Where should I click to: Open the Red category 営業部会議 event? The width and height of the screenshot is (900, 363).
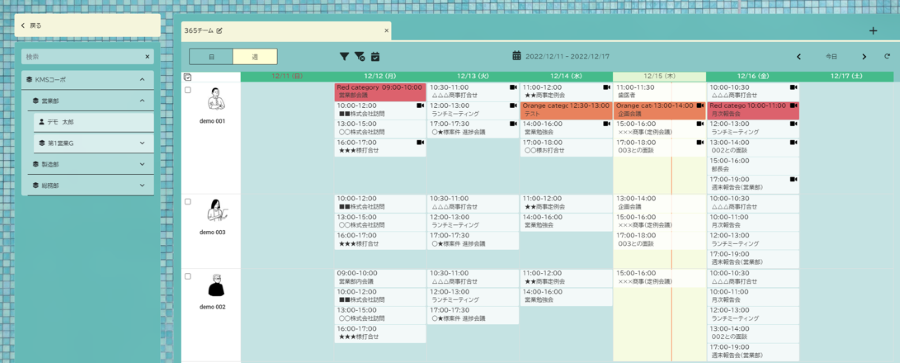pos(380,91)
